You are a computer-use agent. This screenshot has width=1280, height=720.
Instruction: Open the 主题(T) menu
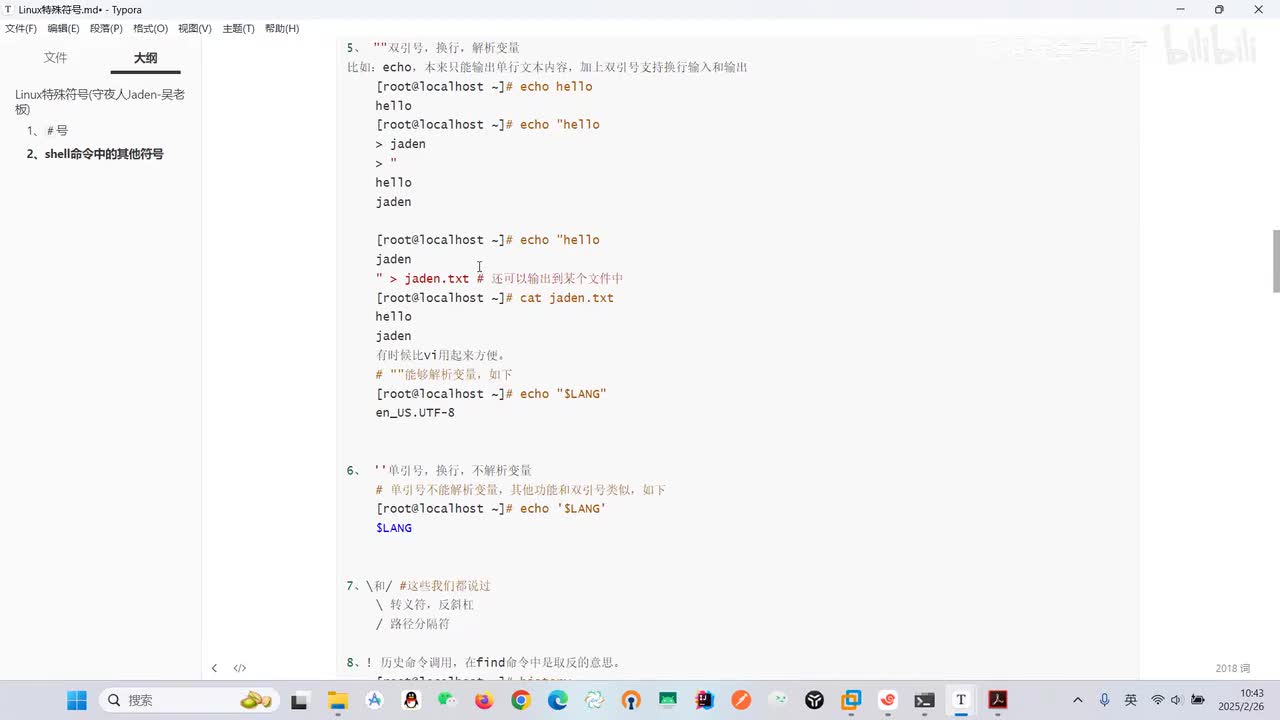click(x=238, y=28)
